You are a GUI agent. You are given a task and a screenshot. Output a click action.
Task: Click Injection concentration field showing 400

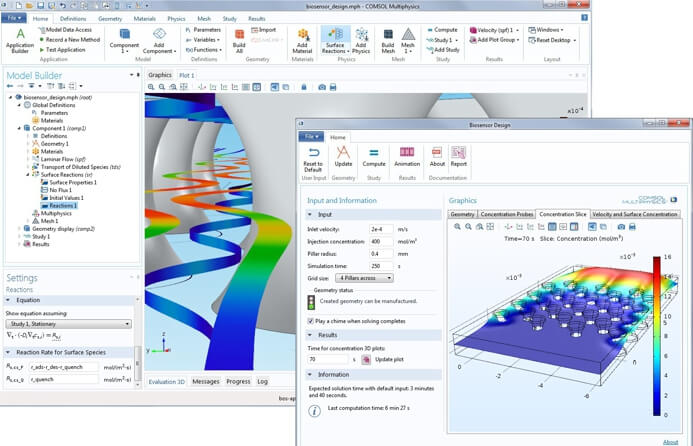click(381, 242)
